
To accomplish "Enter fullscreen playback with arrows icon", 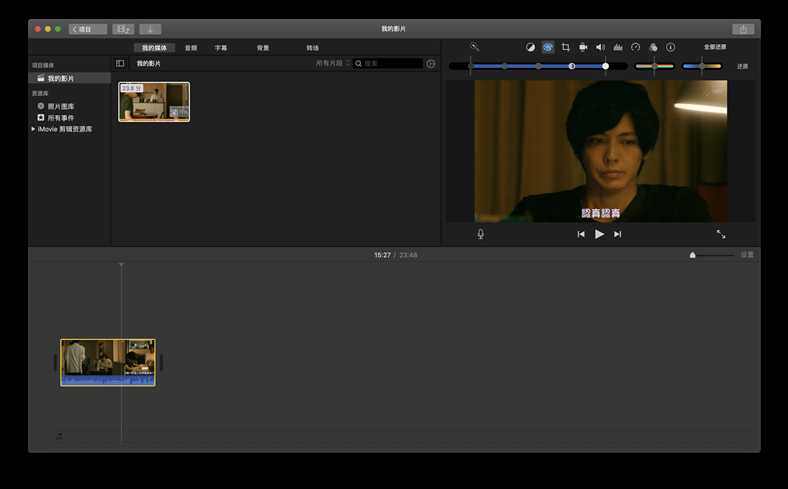I will (x=721, y=234).
